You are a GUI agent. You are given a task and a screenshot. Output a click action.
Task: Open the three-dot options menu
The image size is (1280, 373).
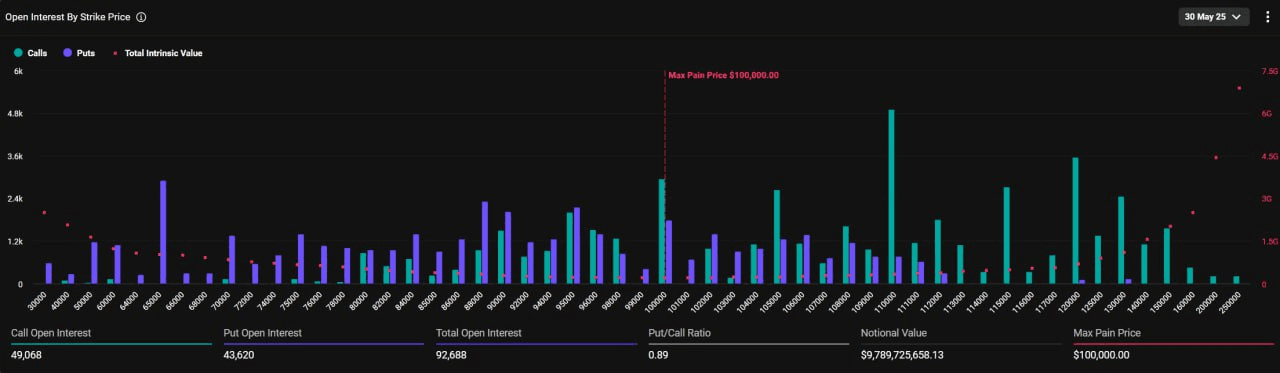1266,17
